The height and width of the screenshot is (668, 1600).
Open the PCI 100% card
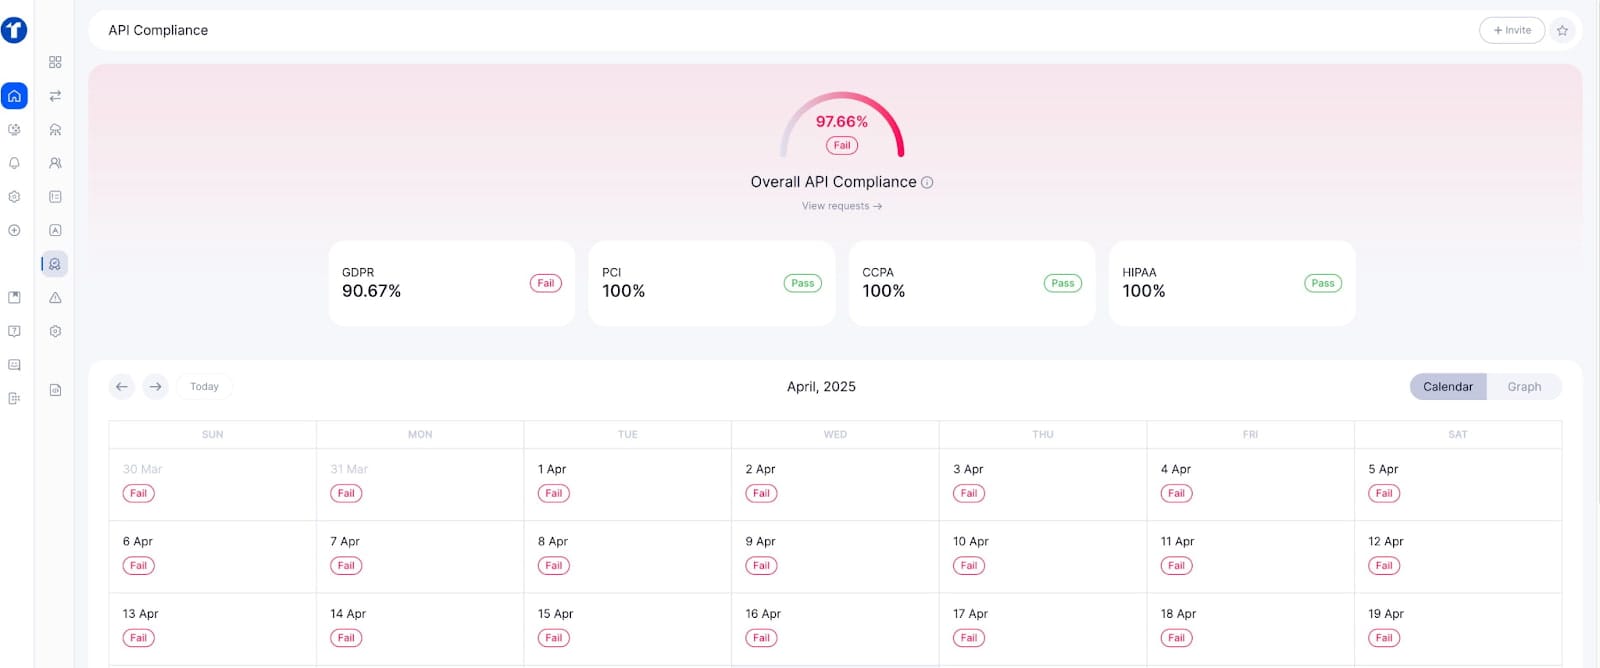712,283
